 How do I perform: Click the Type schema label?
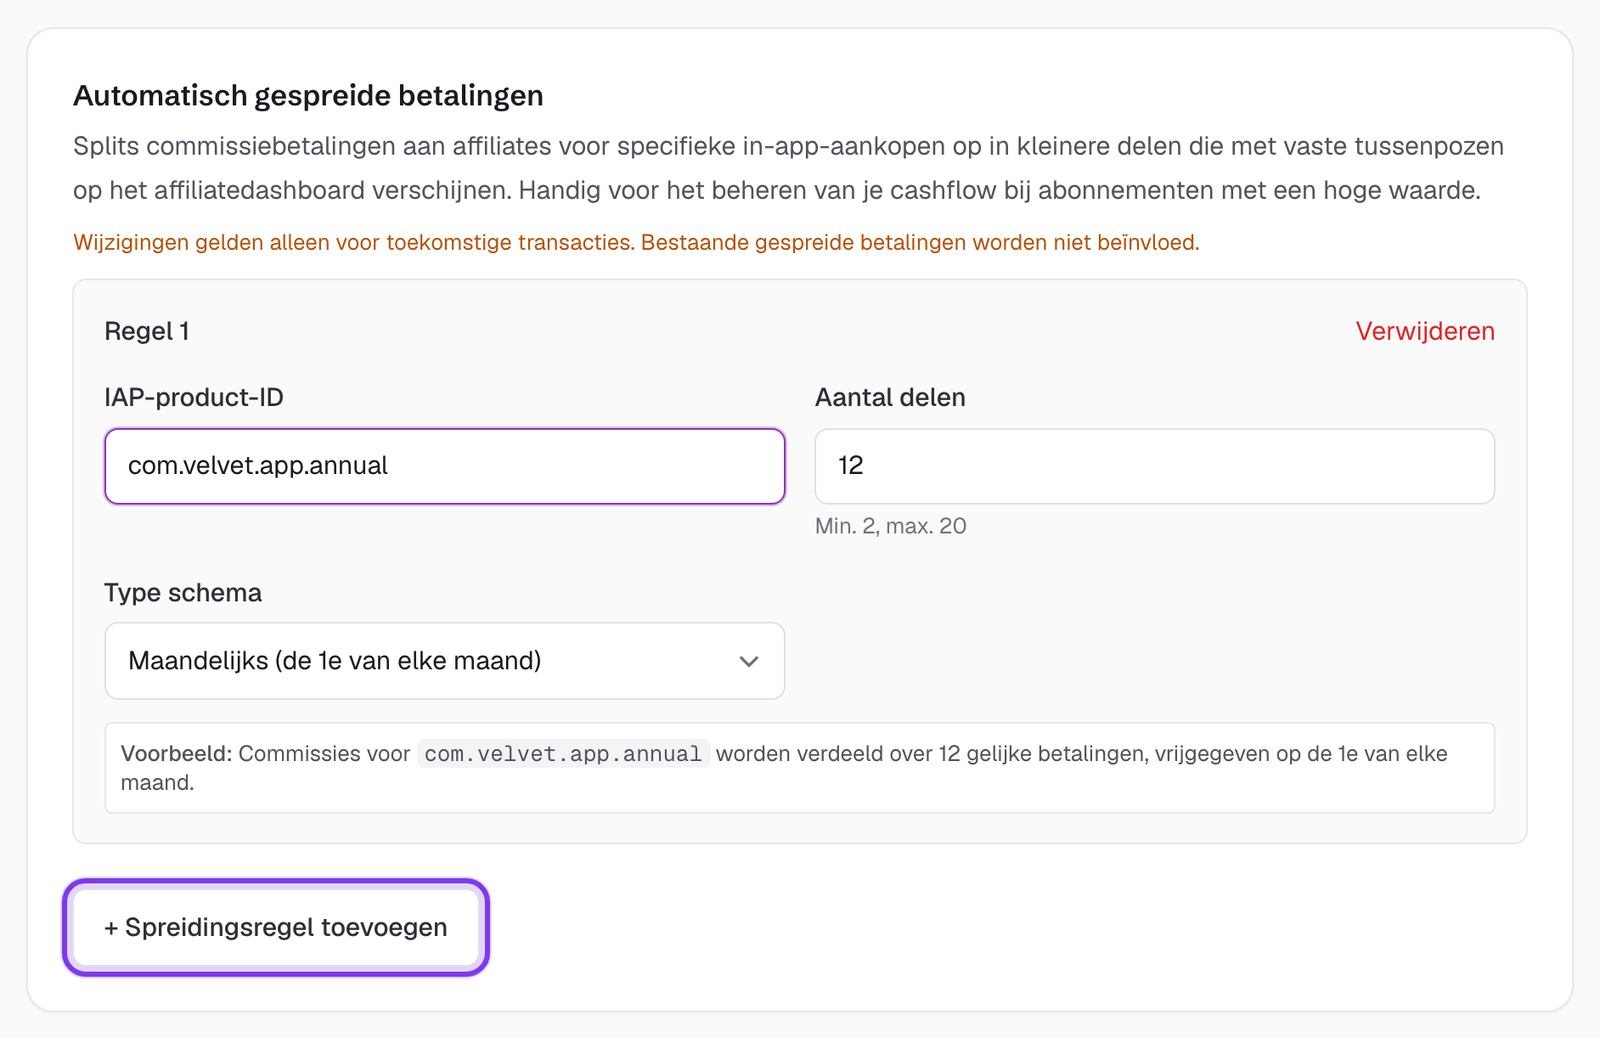point(183,593)
